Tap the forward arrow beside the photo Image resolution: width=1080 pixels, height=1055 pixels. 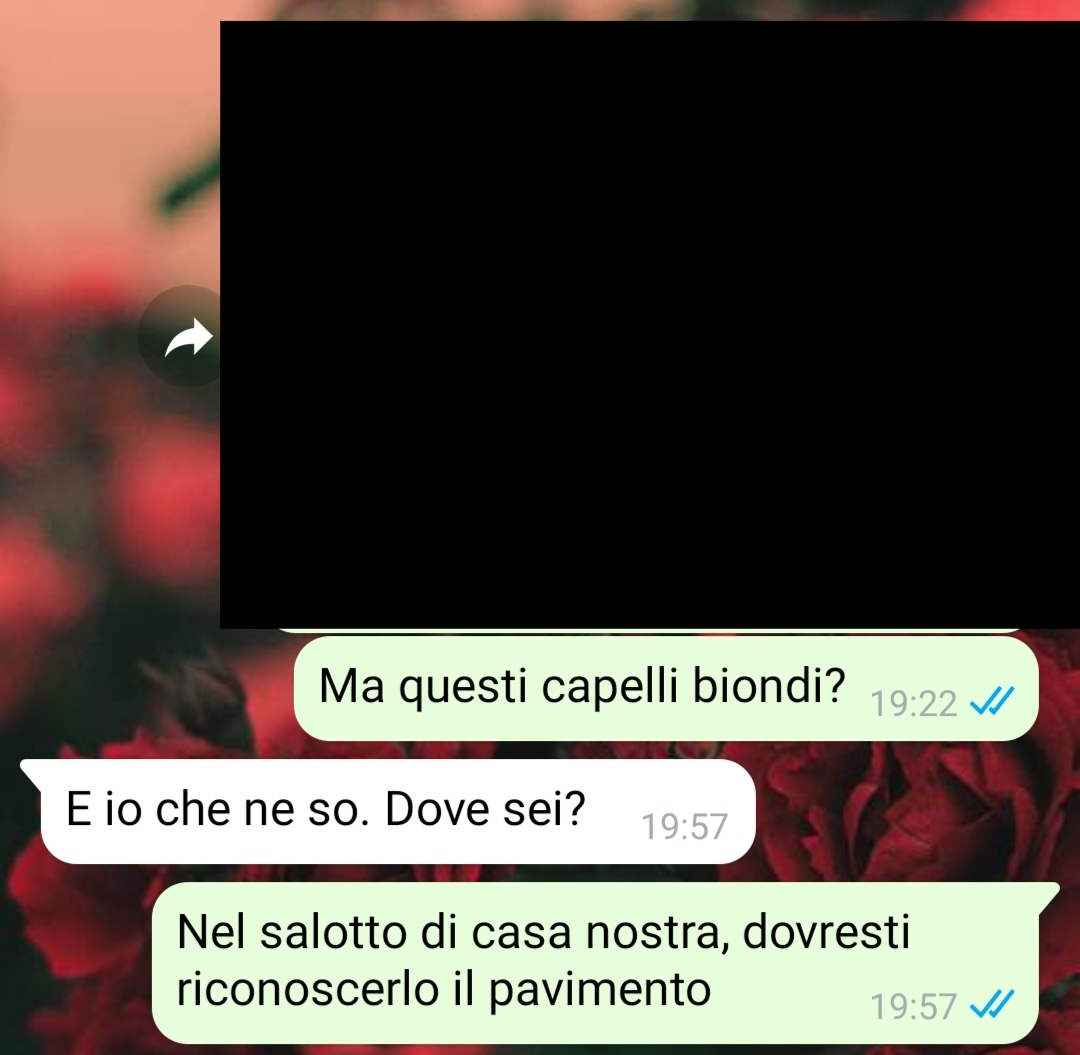187,337
